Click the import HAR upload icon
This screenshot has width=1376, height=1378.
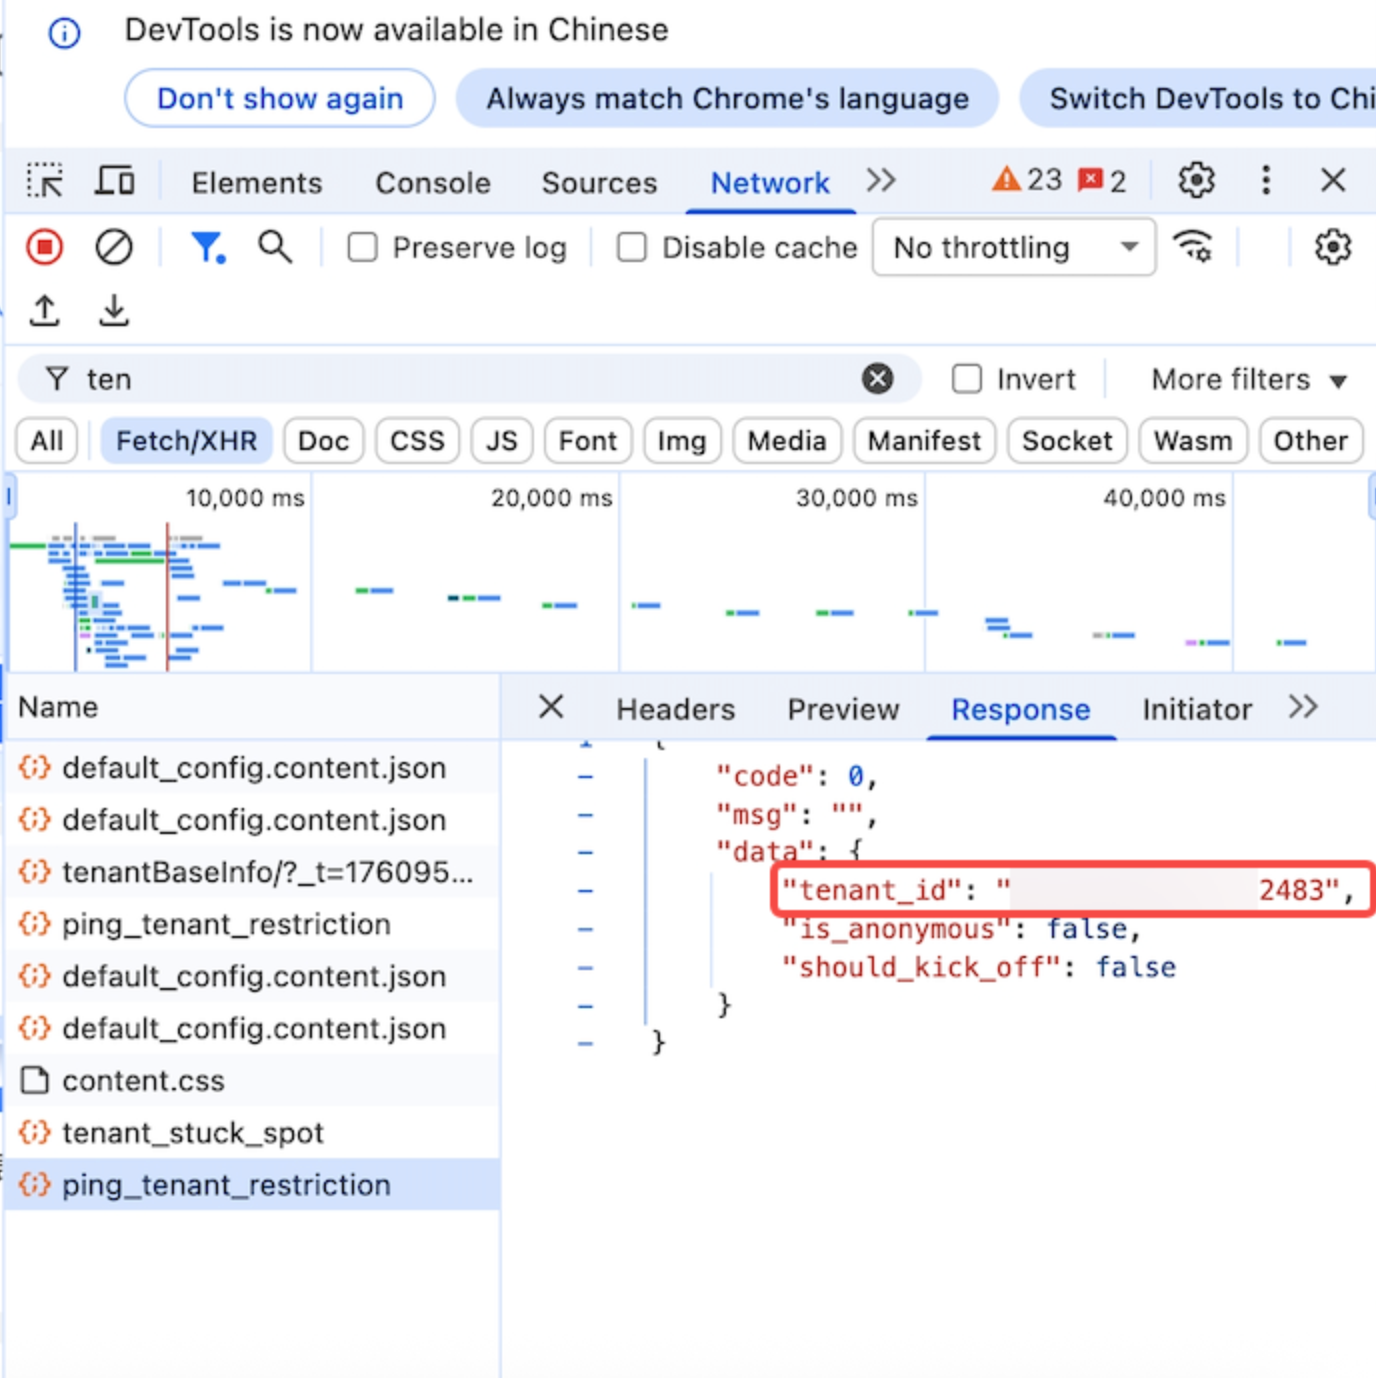point(45,311)
